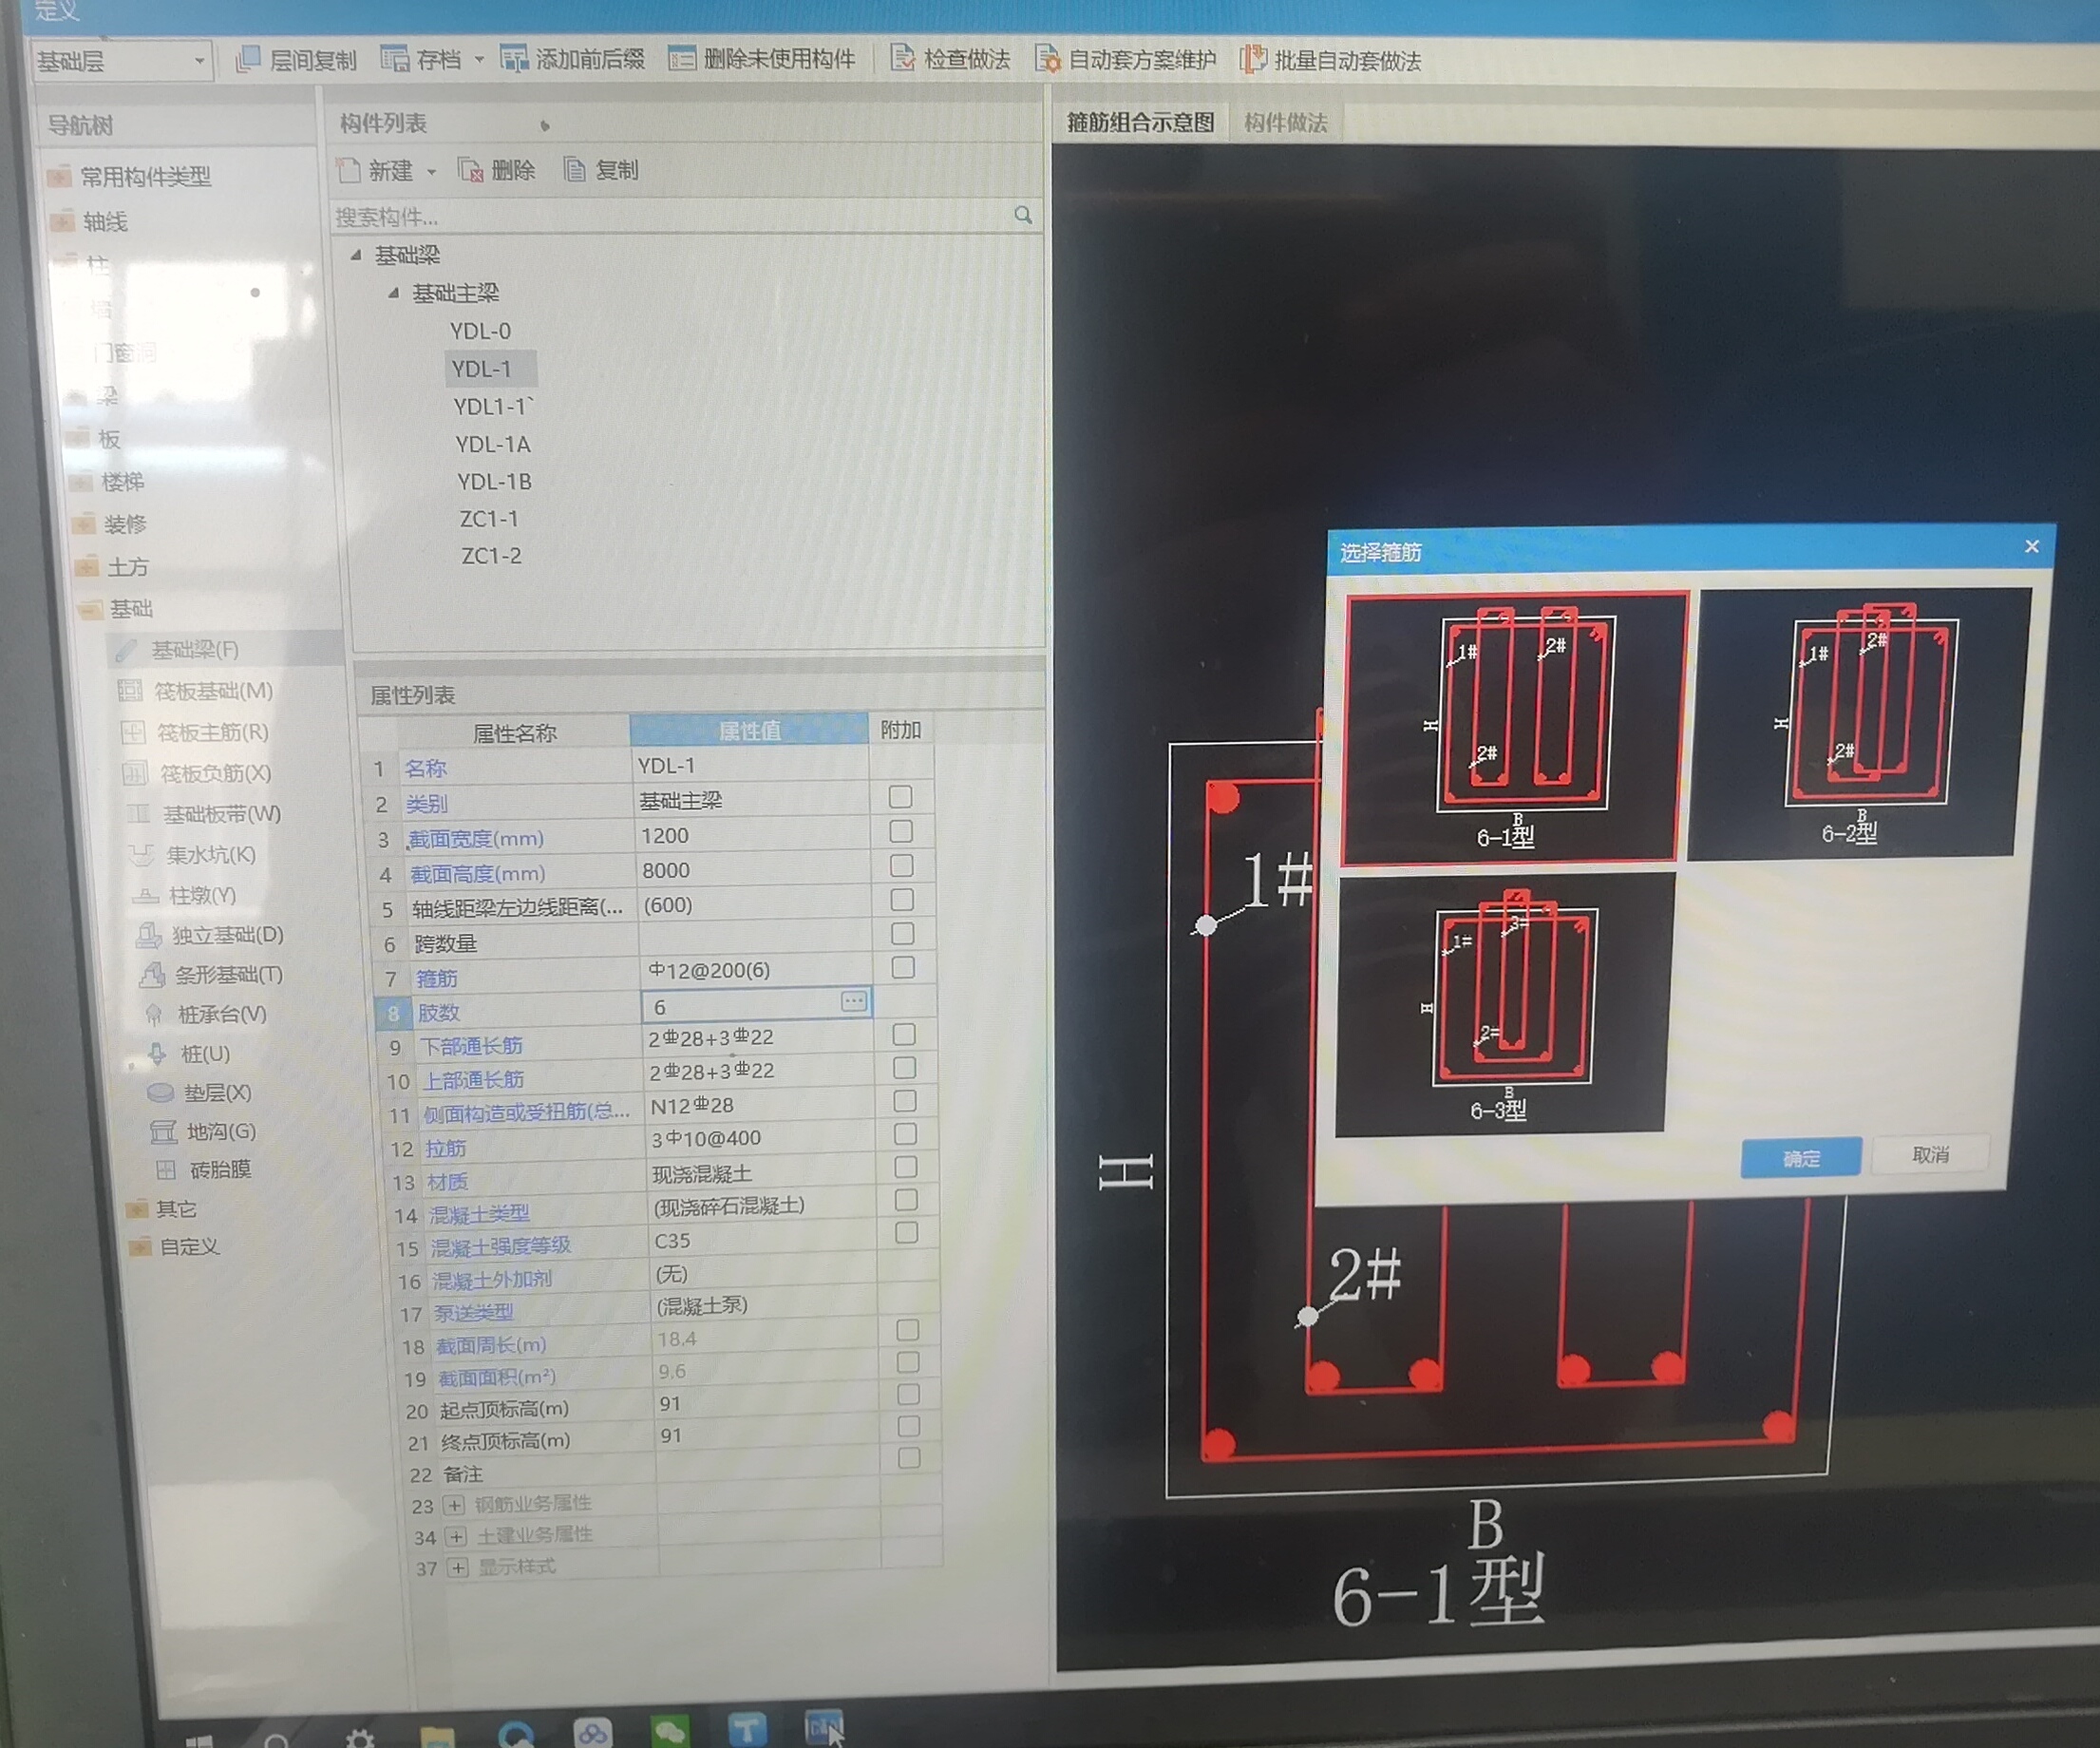This screenshot has width=2100, height=1748.
Task: Click the 检查做法 toolbar icon
Action: pos(903,59)
